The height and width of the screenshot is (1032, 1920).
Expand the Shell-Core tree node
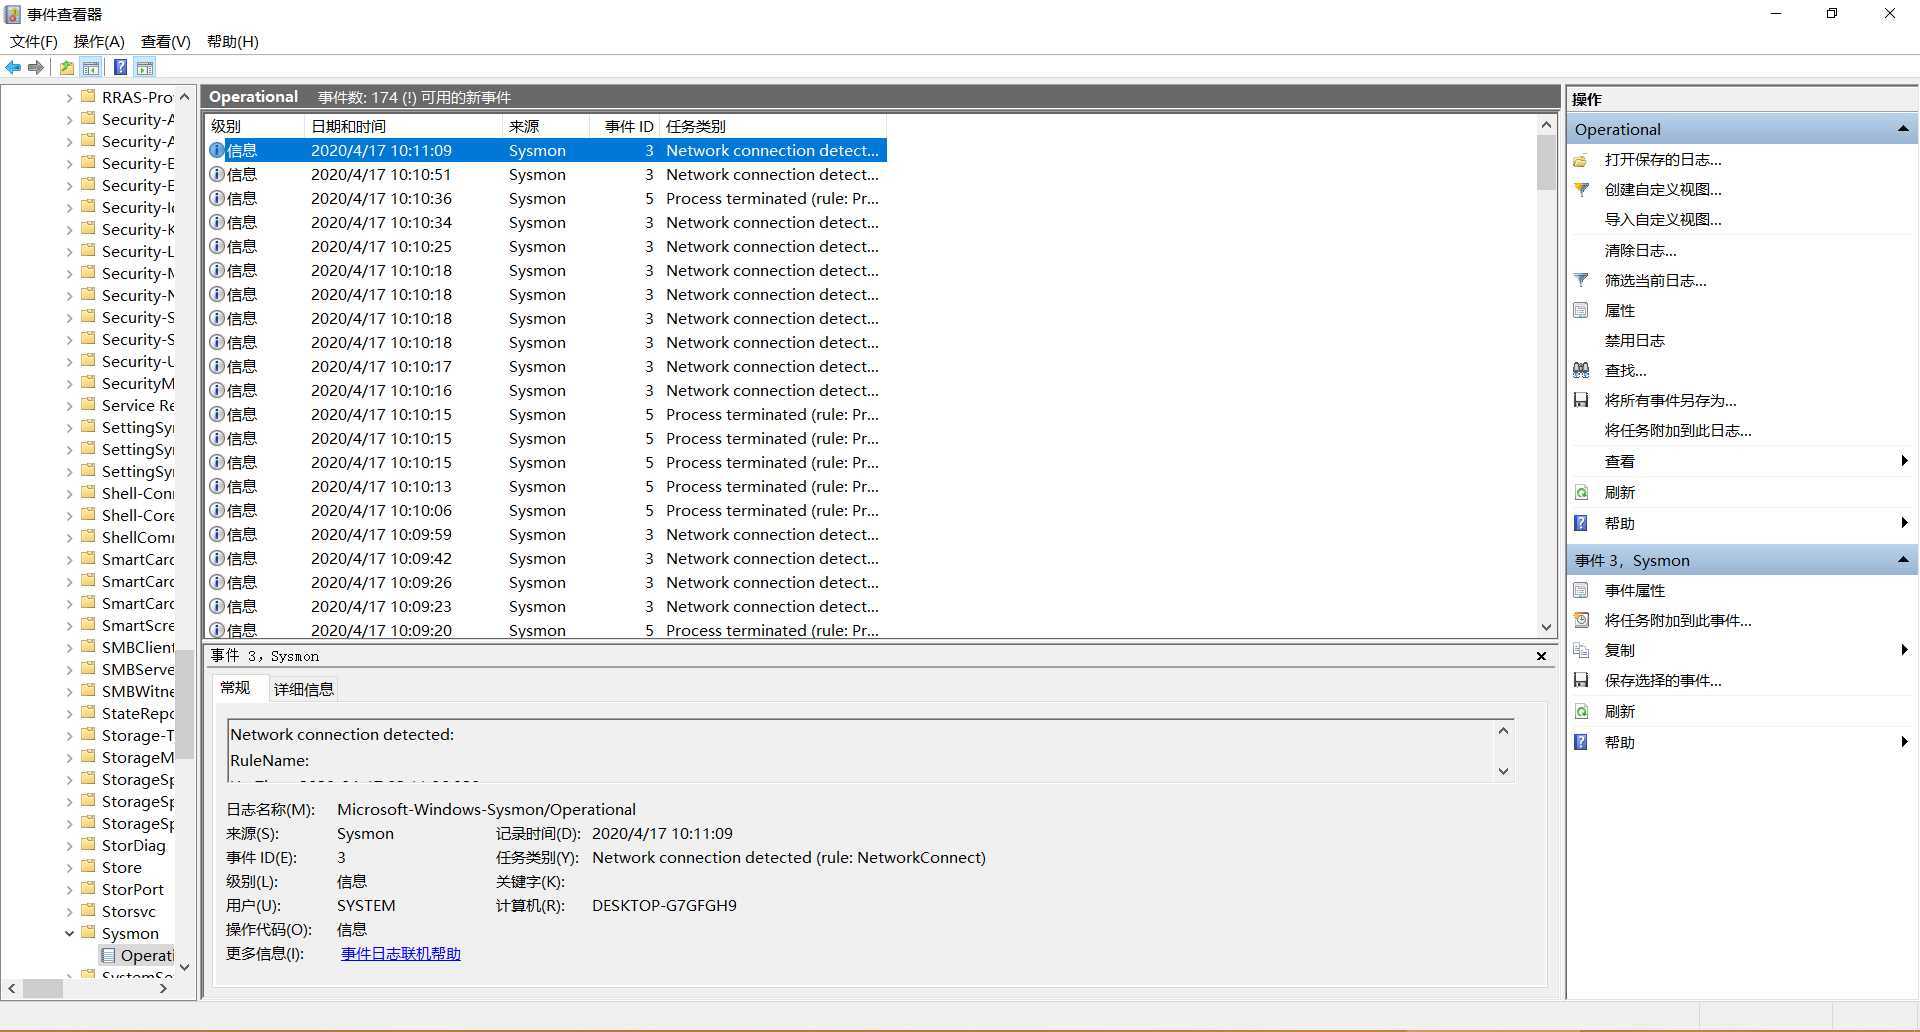coord(69,515)
